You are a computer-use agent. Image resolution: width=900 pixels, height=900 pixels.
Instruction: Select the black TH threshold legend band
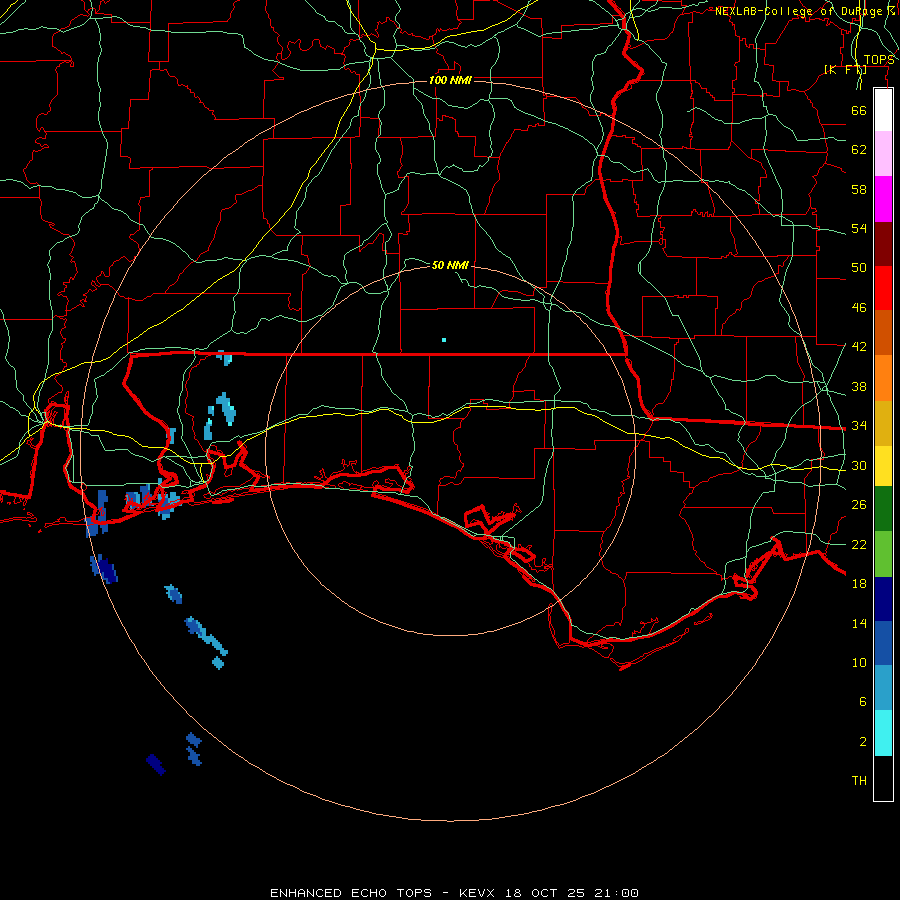883,778
